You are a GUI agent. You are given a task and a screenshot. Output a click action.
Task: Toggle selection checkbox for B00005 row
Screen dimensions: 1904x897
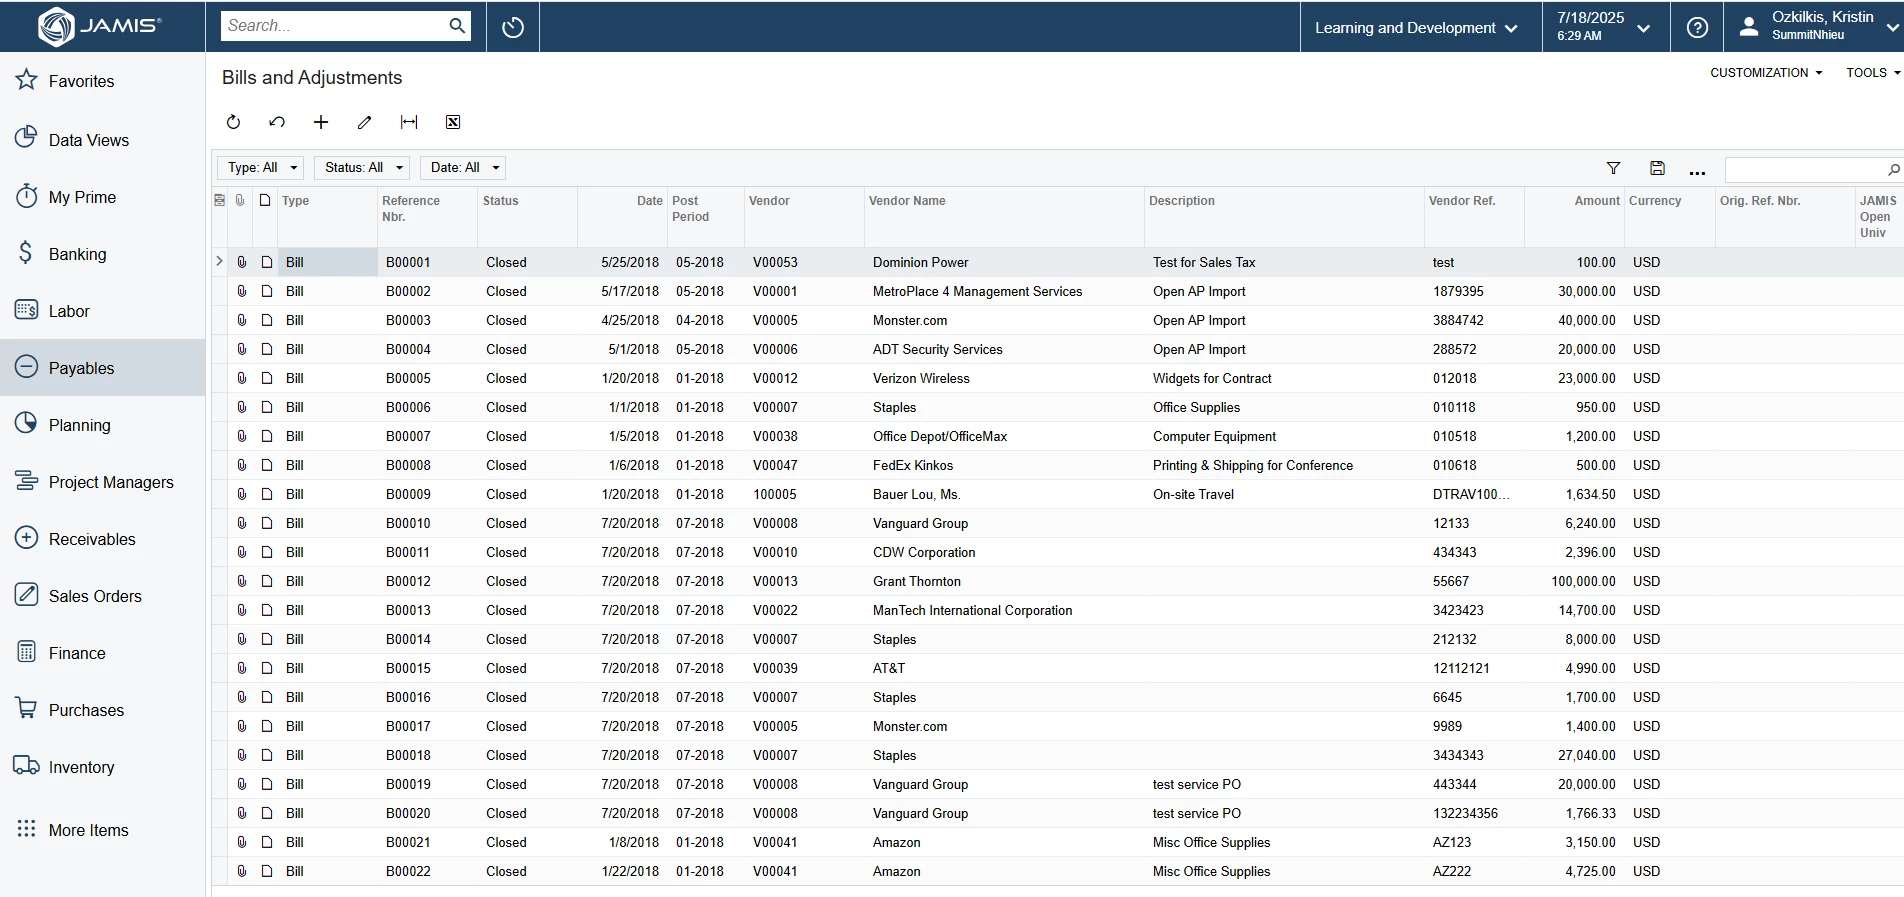(x=267, y=378)
